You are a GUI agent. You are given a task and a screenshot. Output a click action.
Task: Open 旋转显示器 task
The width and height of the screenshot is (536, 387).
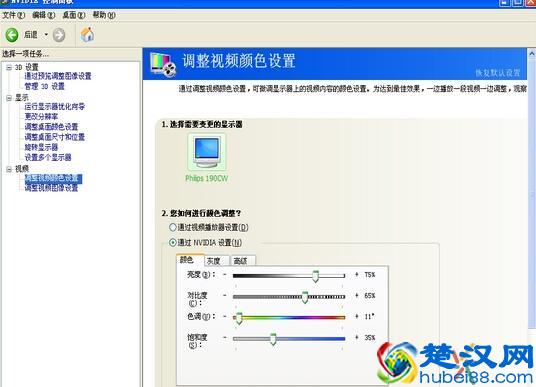41,147
